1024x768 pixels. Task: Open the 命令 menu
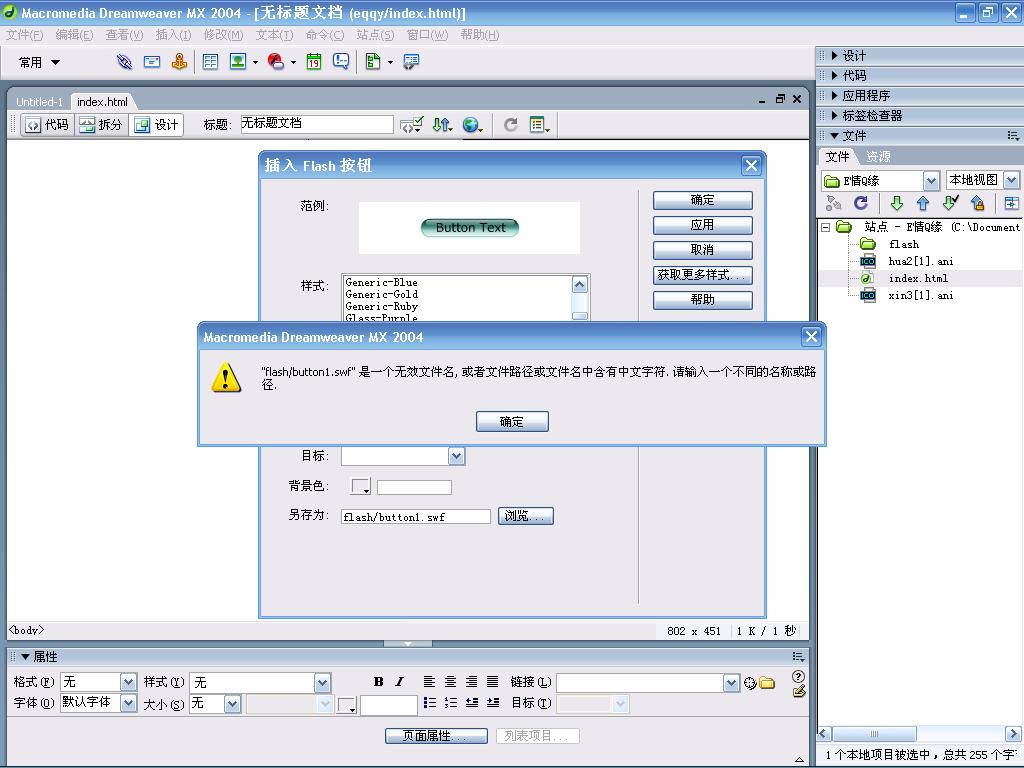coord(325,35)
